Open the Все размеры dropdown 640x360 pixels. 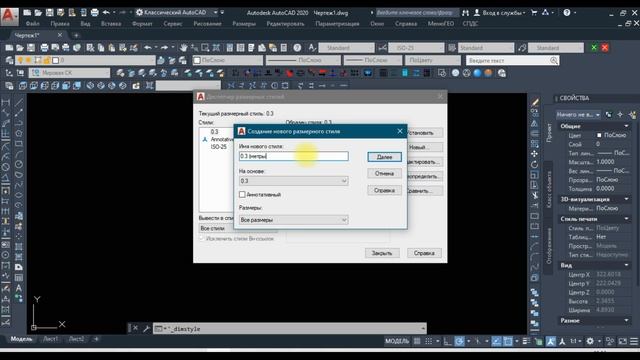(293, 220)
